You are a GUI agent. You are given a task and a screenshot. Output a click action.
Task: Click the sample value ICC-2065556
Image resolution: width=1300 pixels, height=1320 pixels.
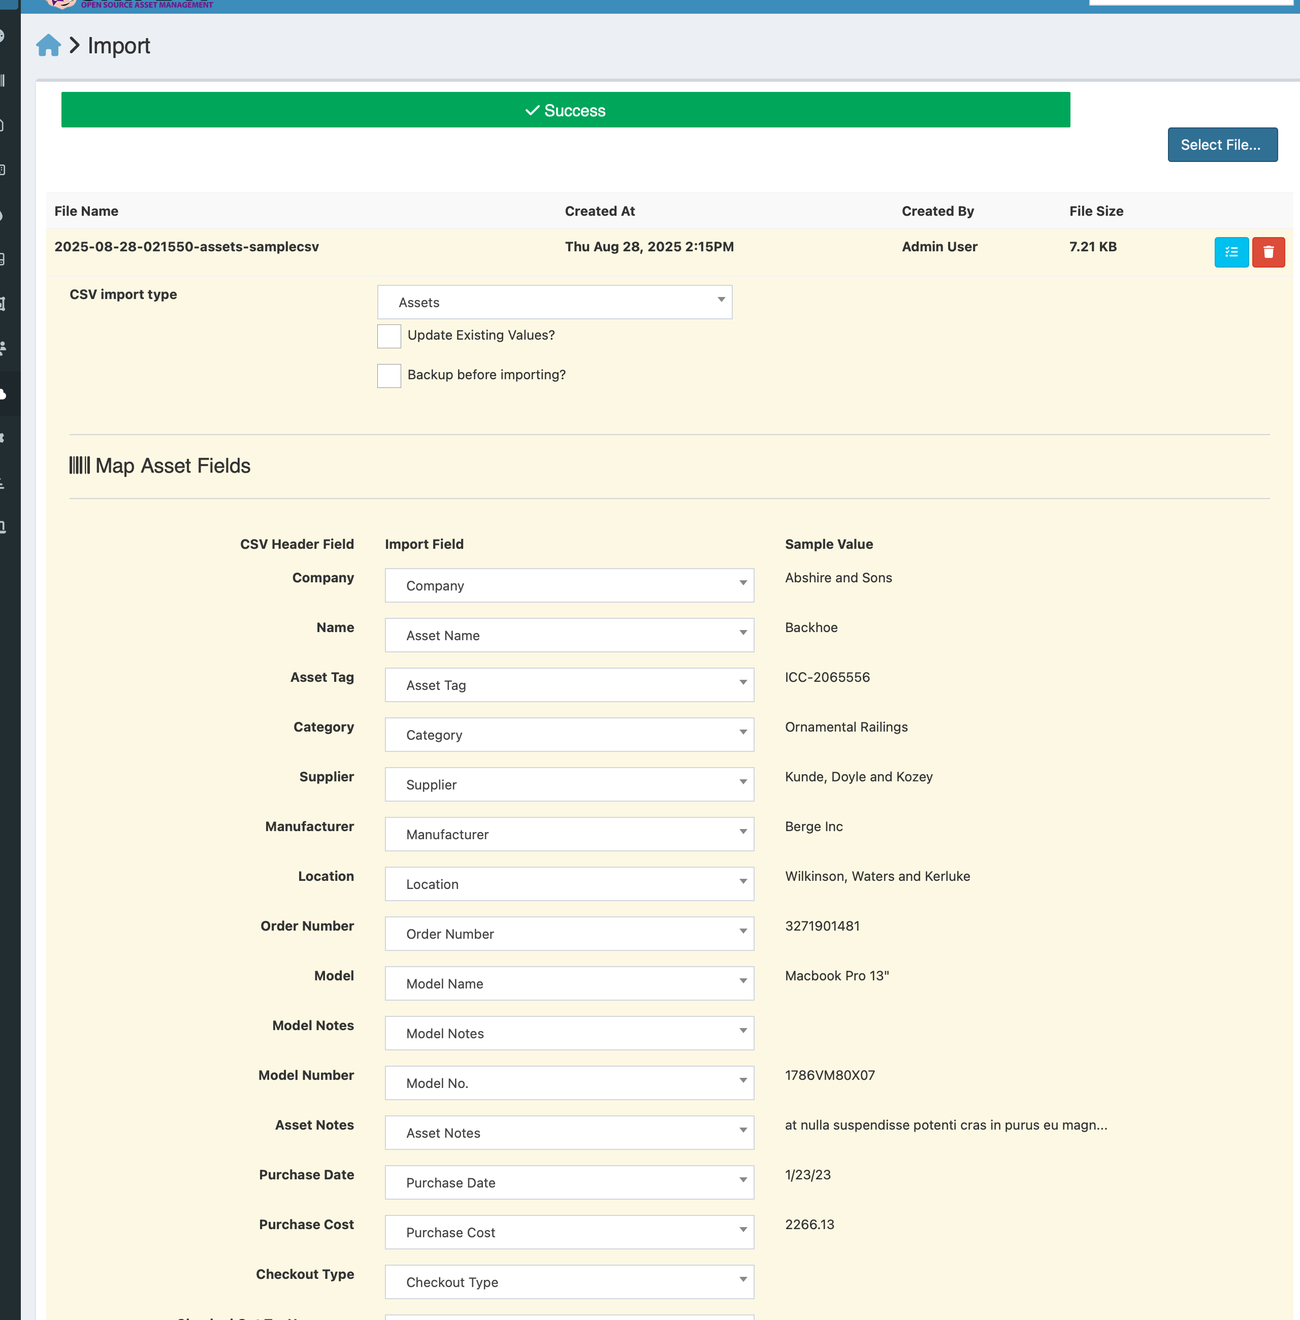(x=827, y=677)
